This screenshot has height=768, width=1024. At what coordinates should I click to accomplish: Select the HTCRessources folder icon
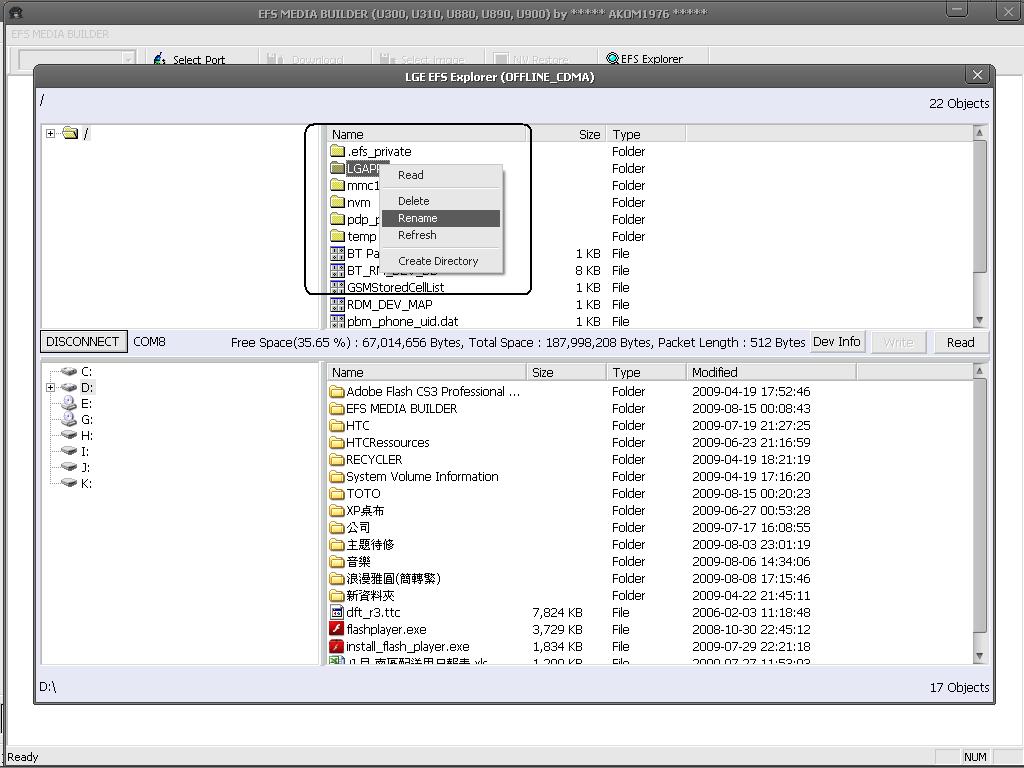click(x=336, y=443)
